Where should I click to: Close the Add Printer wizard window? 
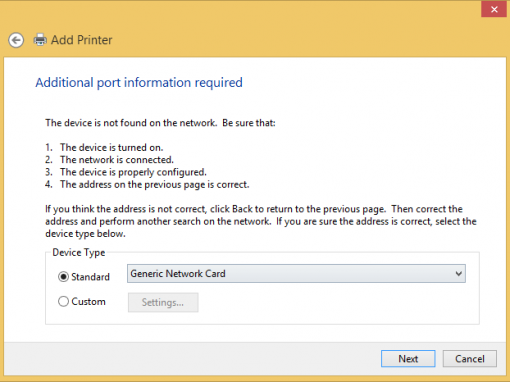click(x=494, y=9)
